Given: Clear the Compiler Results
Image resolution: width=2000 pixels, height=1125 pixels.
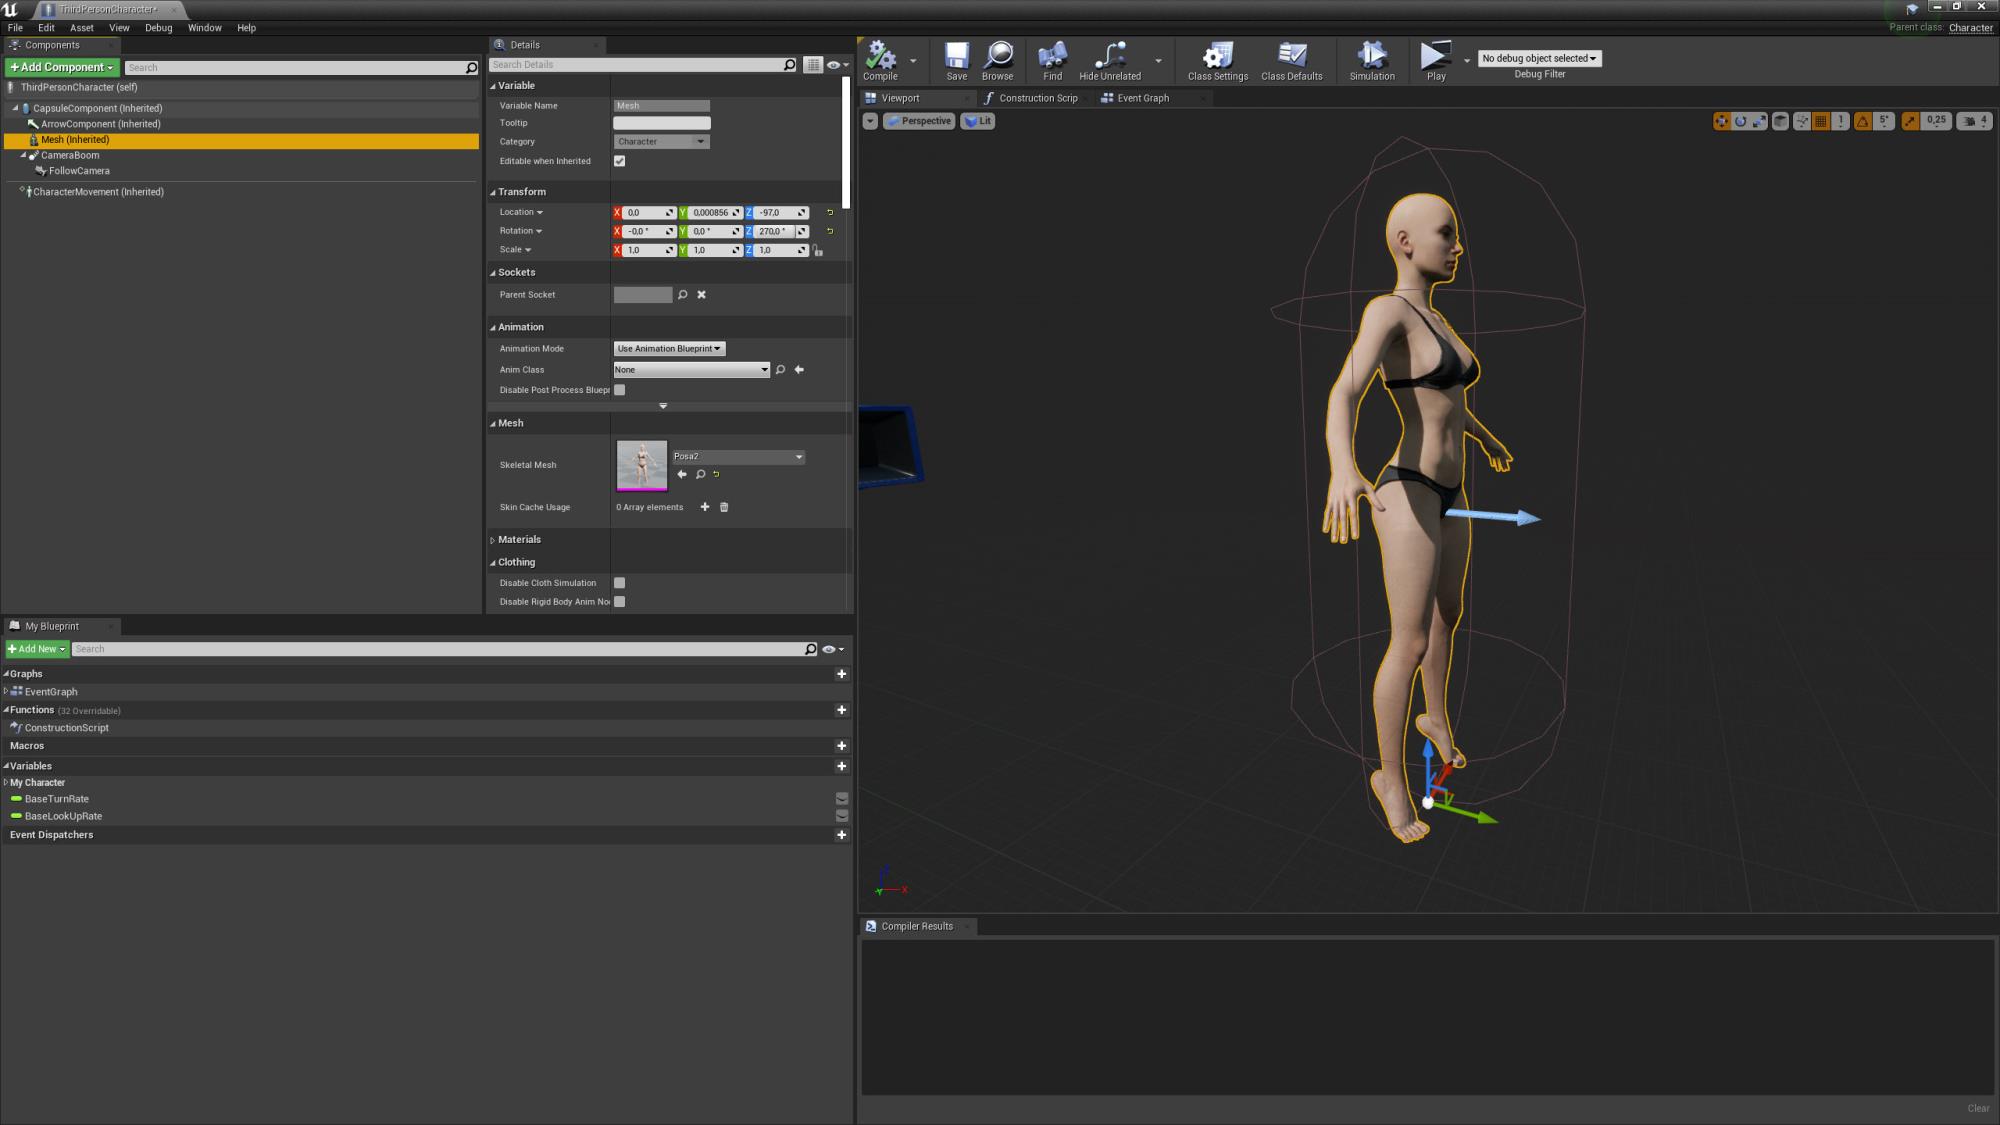Looking at the screenshot, I should click(x=1978, y=1108).
